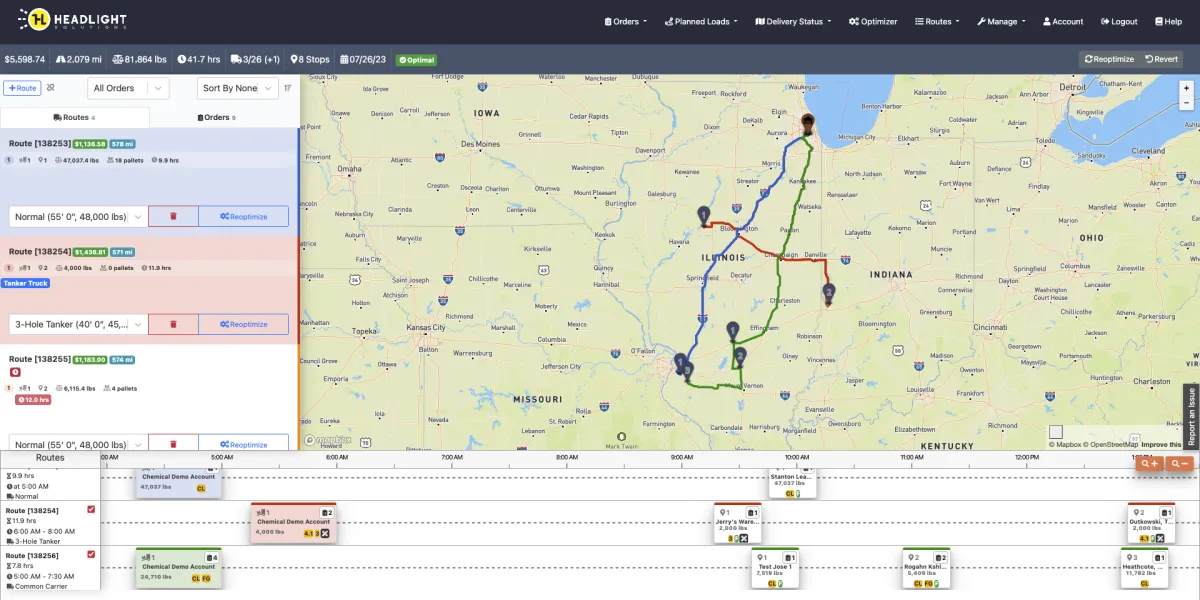Image resolution: width=1200 pixels, height=600 pixels.
Task: Switch to the Routes tab
Action: click(x=75, y=117)
